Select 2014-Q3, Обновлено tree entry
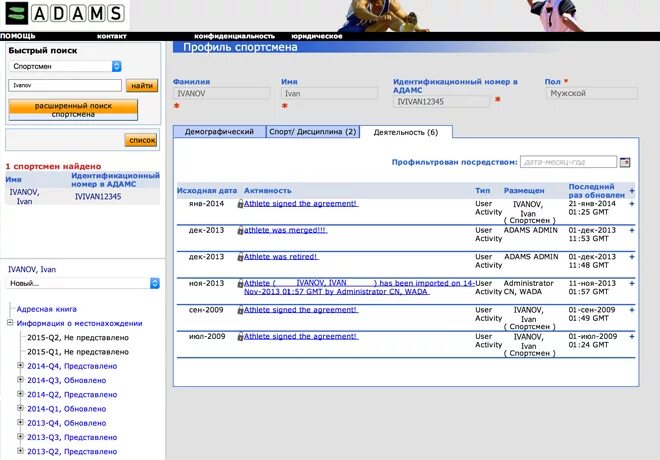The height and width of the screenshot is (460, 660). point(67,380)
